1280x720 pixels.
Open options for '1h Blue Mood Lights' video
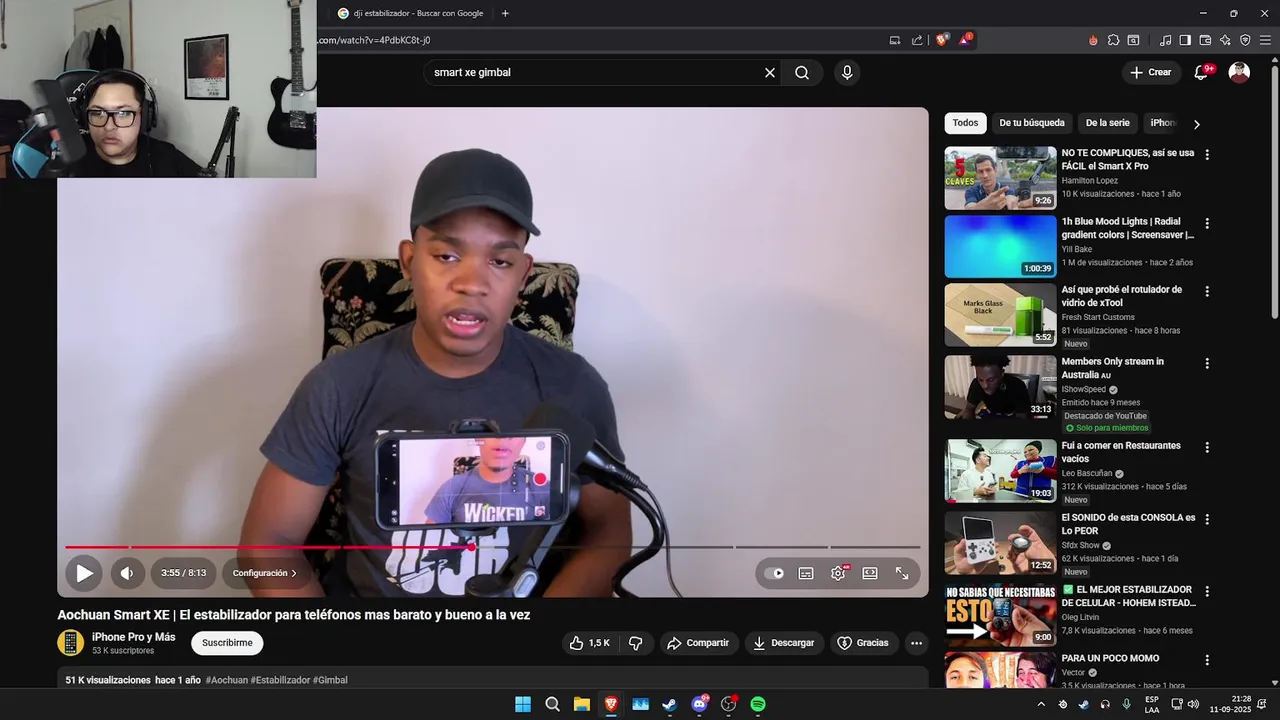1207,223
